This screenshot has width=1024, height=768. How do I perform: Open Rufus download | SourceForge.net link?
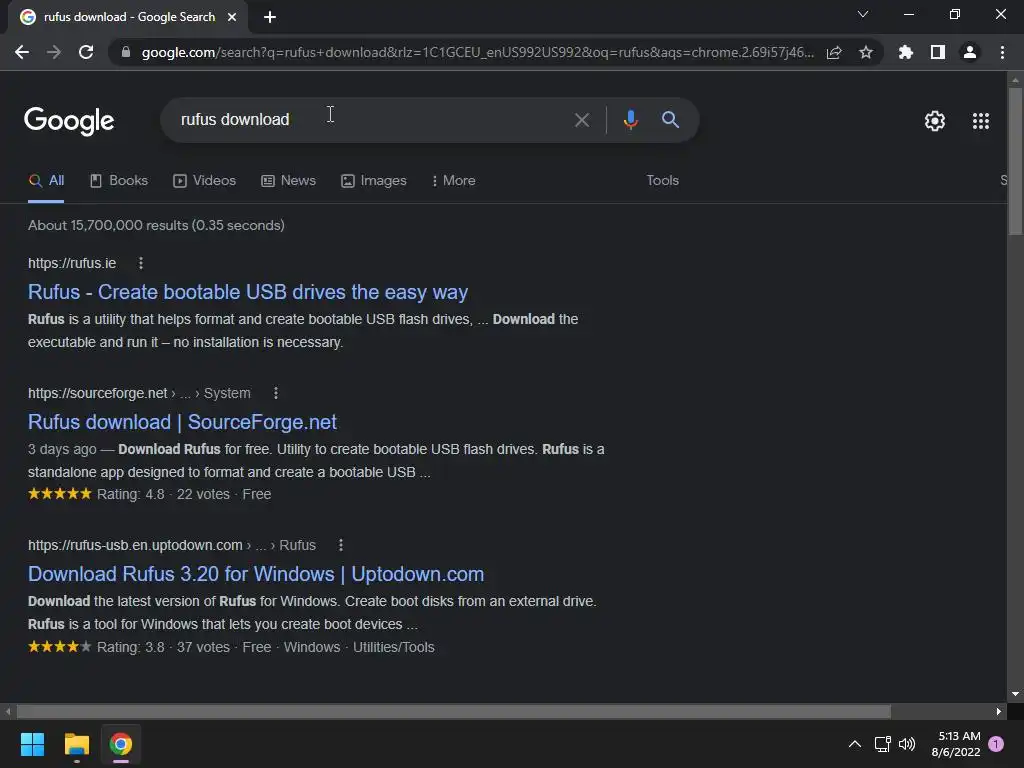(x=182, y=422)
